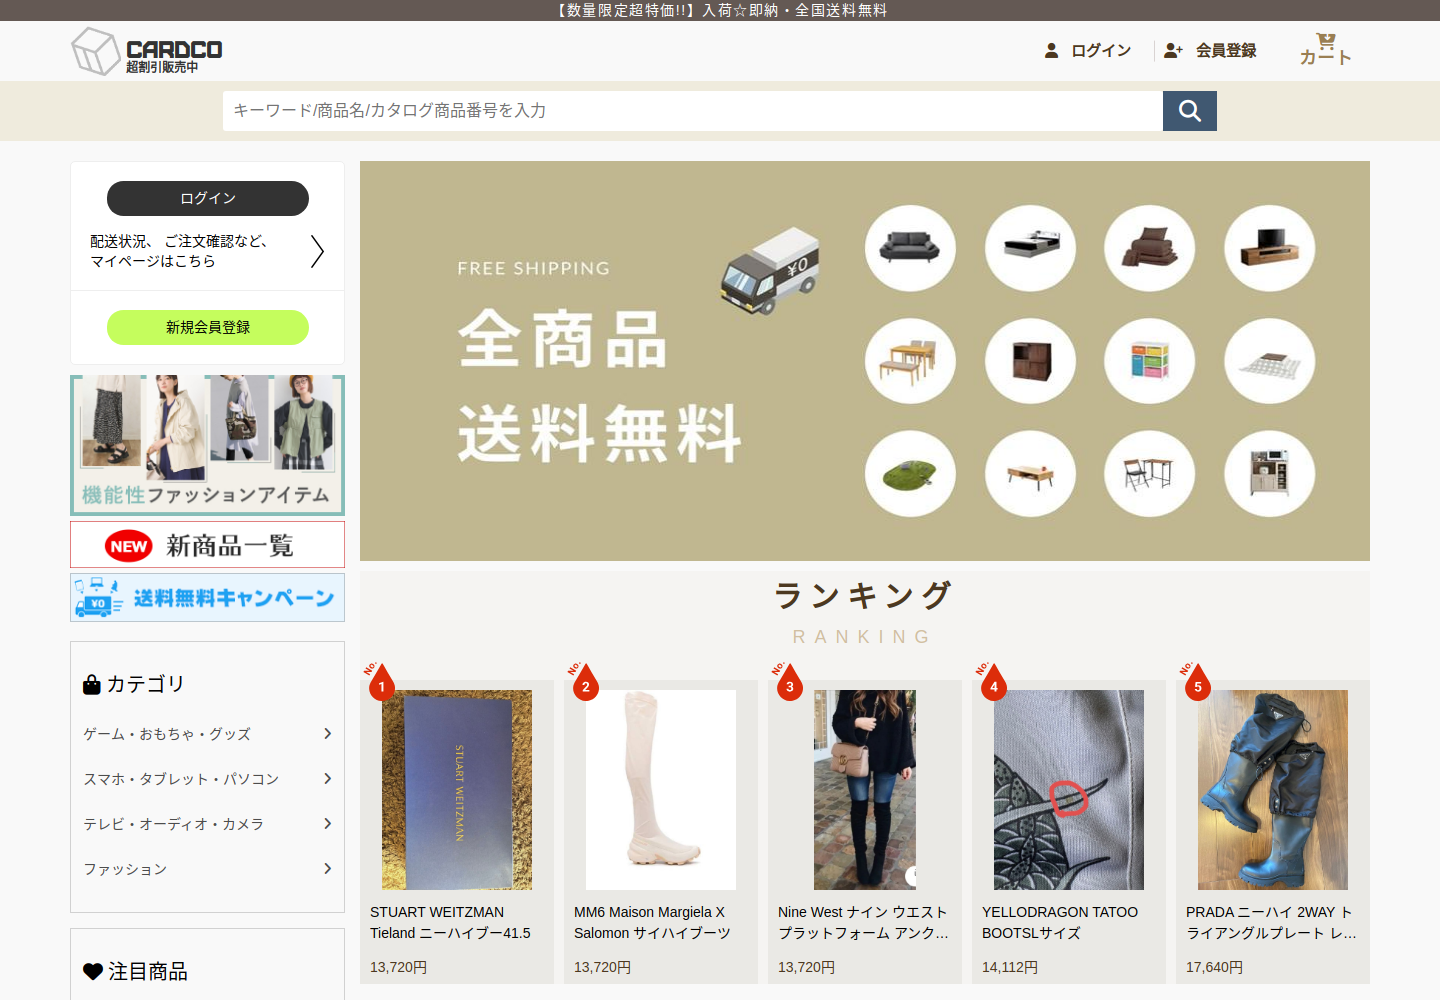This screenshot has height=1000, width=1440.
Task: Expand the テレビ・オーディオ・カメラ category
Action: click(x=207, y=824)
